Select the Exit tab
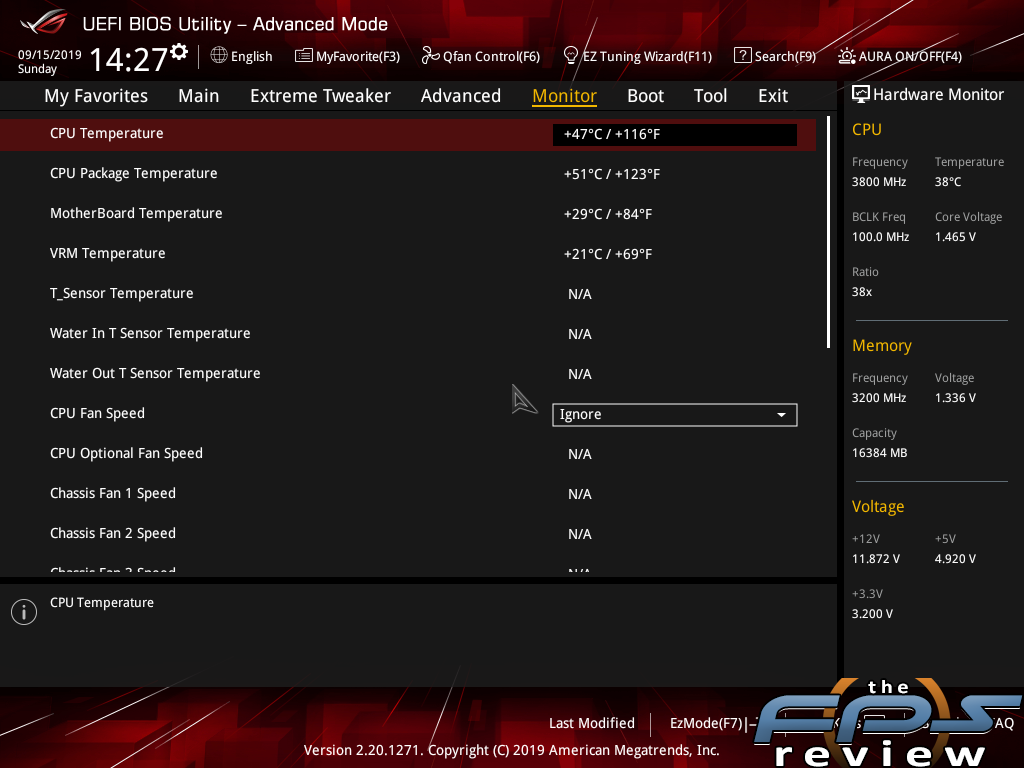Viewport: 1024px width, 768px height. 773,95
